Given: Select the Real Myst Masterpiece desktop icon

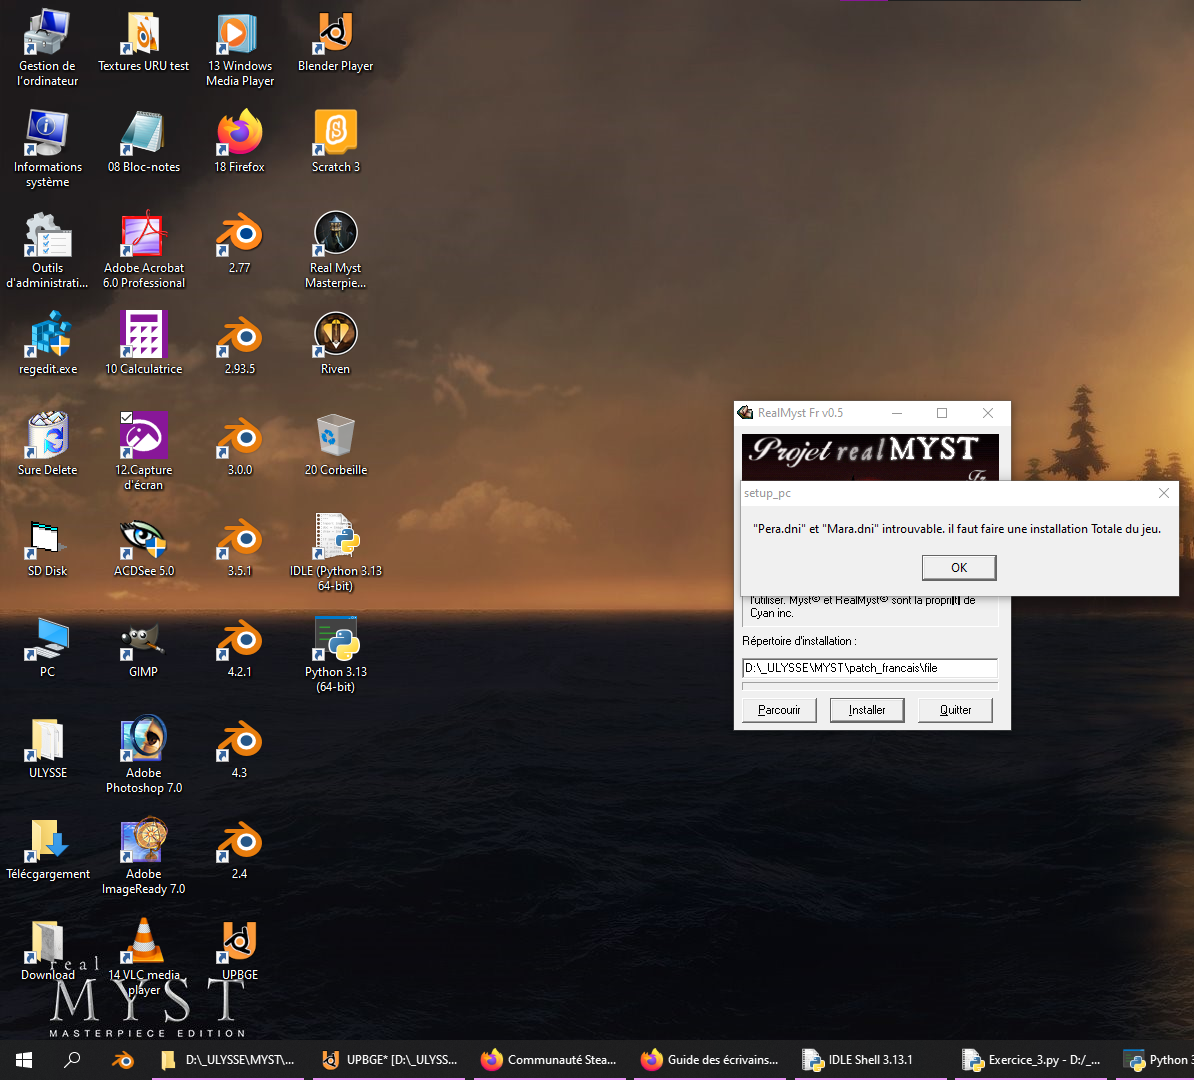Looking at the screenshot, I should [336, 250].
